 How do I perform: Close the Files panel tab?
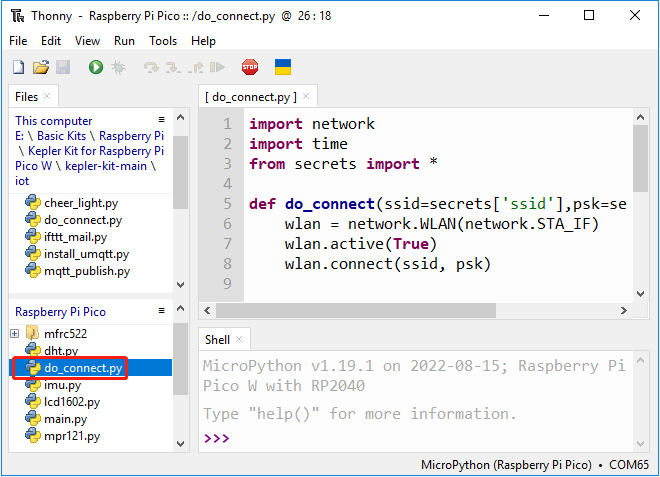[x=47, y=96]
